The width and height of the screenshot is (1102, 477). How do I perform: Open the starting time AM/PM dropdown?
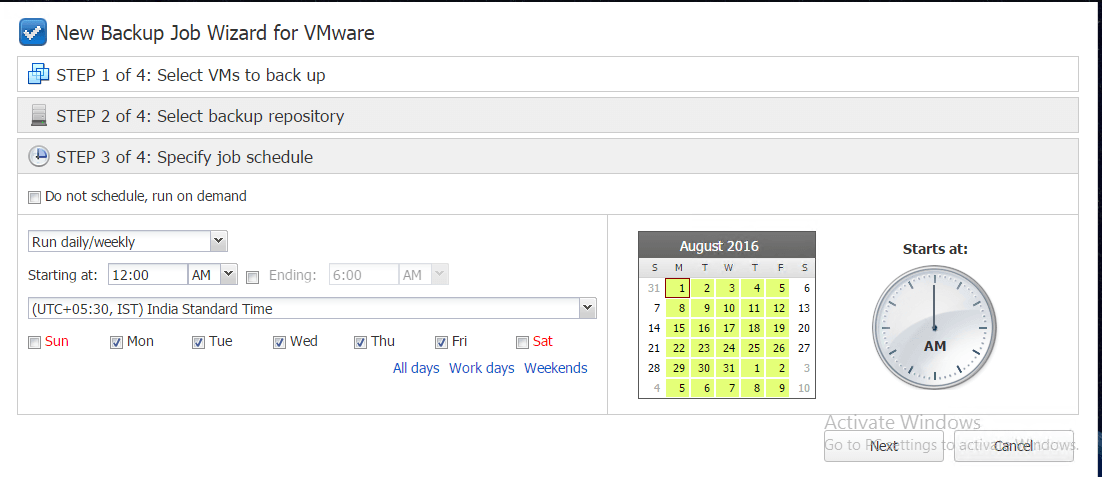(x=228, y=274)
